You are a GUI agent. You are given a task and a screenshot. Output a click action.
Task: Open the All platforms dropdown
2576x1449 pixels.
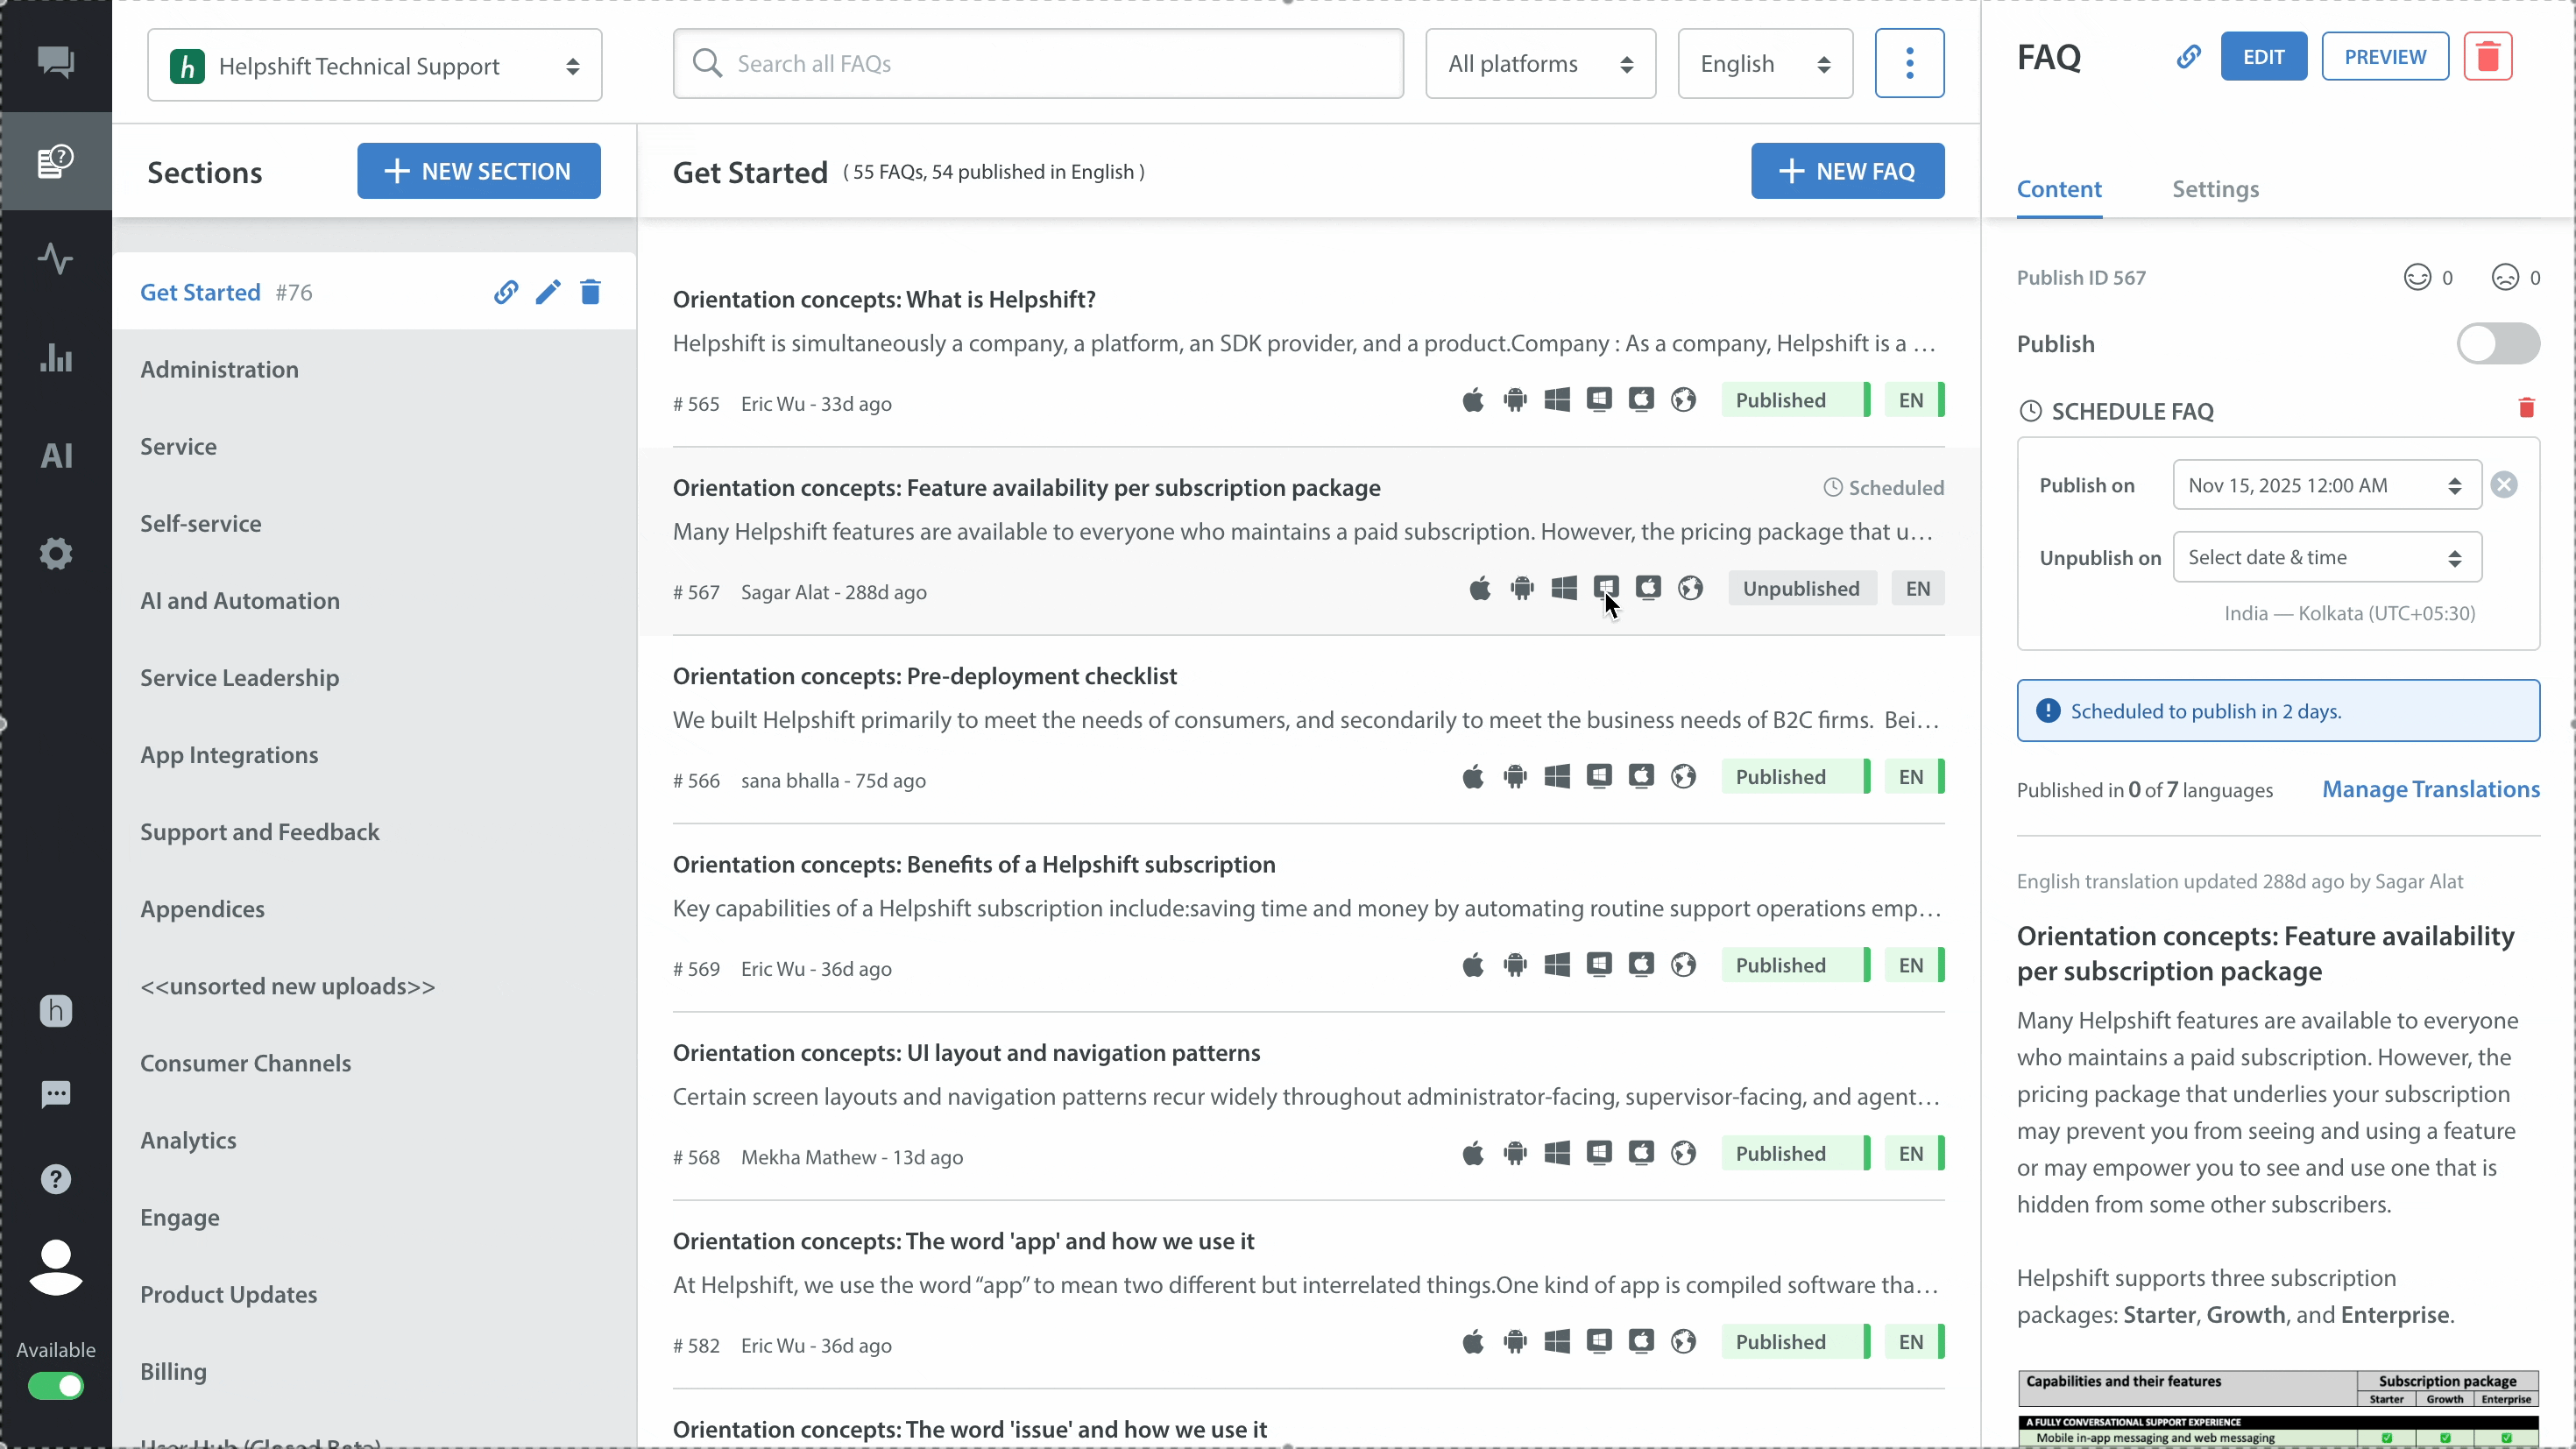tap(1540, 64)
